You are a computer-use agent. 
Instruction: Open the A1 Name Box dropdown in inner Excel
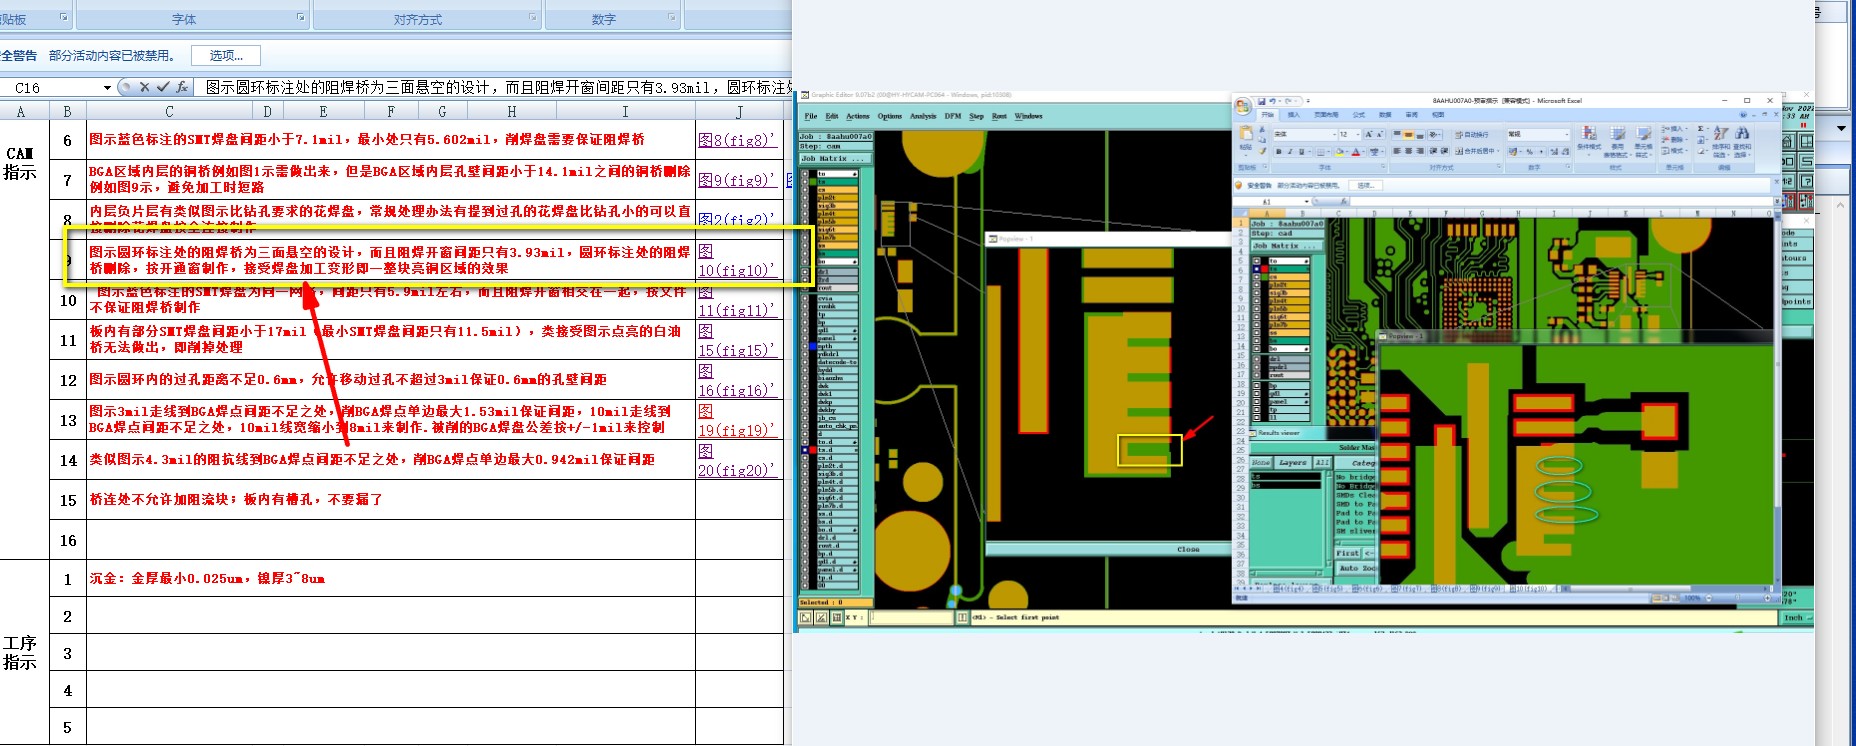click(1306, 201)
